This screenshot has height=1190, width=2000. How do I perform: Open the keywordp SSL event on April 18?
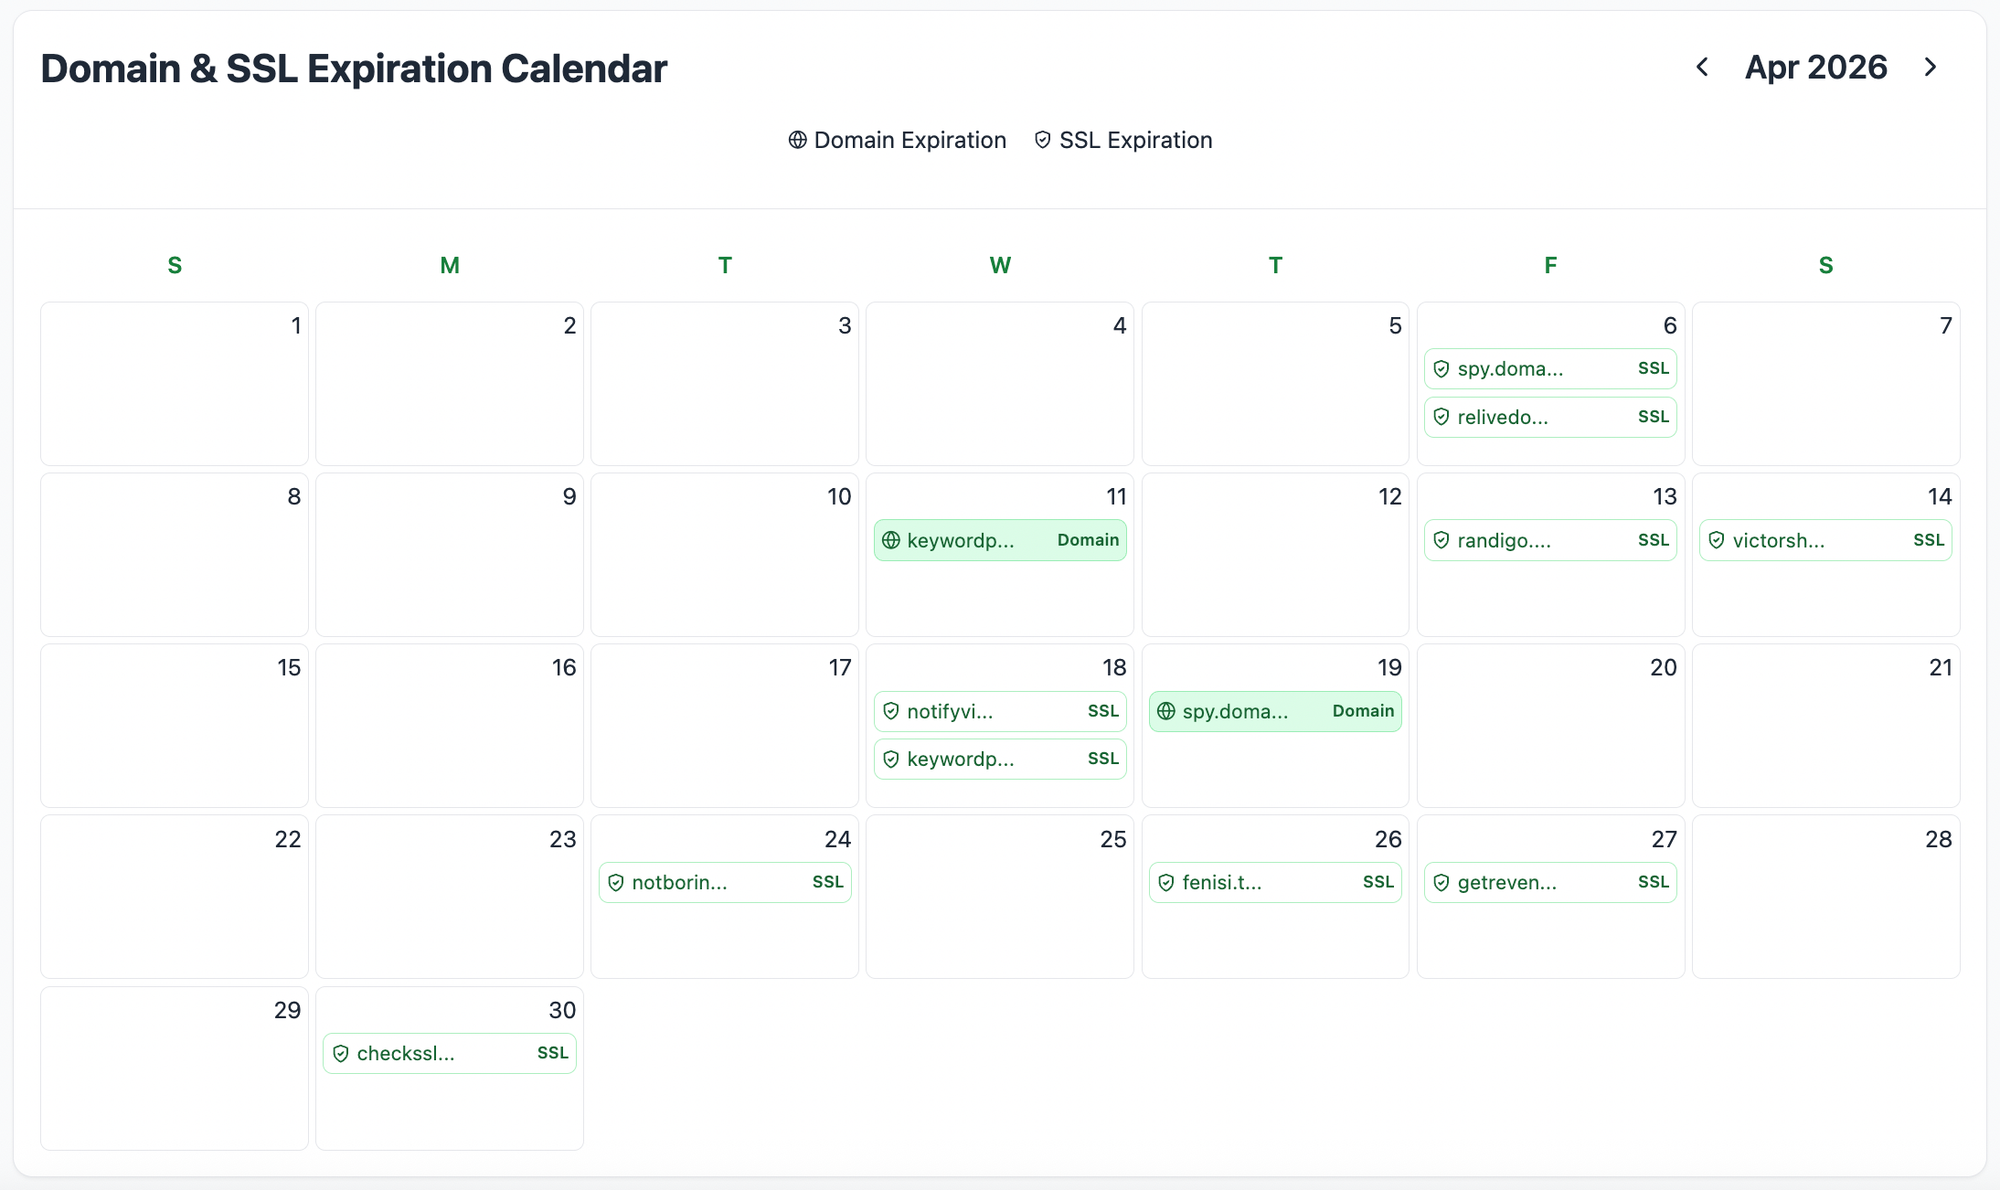pyautogui.click(x=999, y=759)
